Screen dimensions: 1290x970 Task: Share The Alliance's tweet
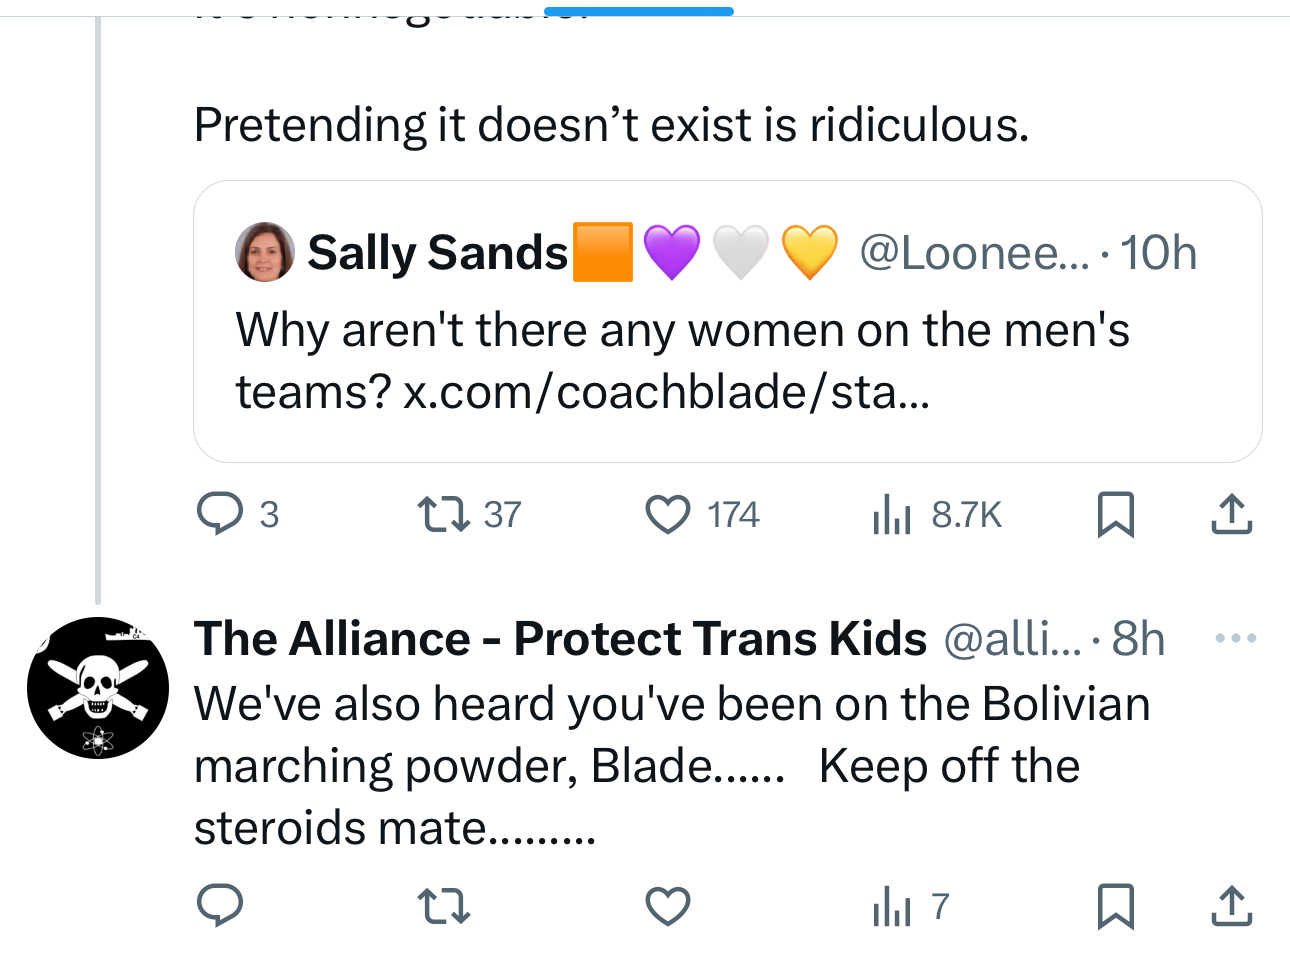coord(1231,906)
